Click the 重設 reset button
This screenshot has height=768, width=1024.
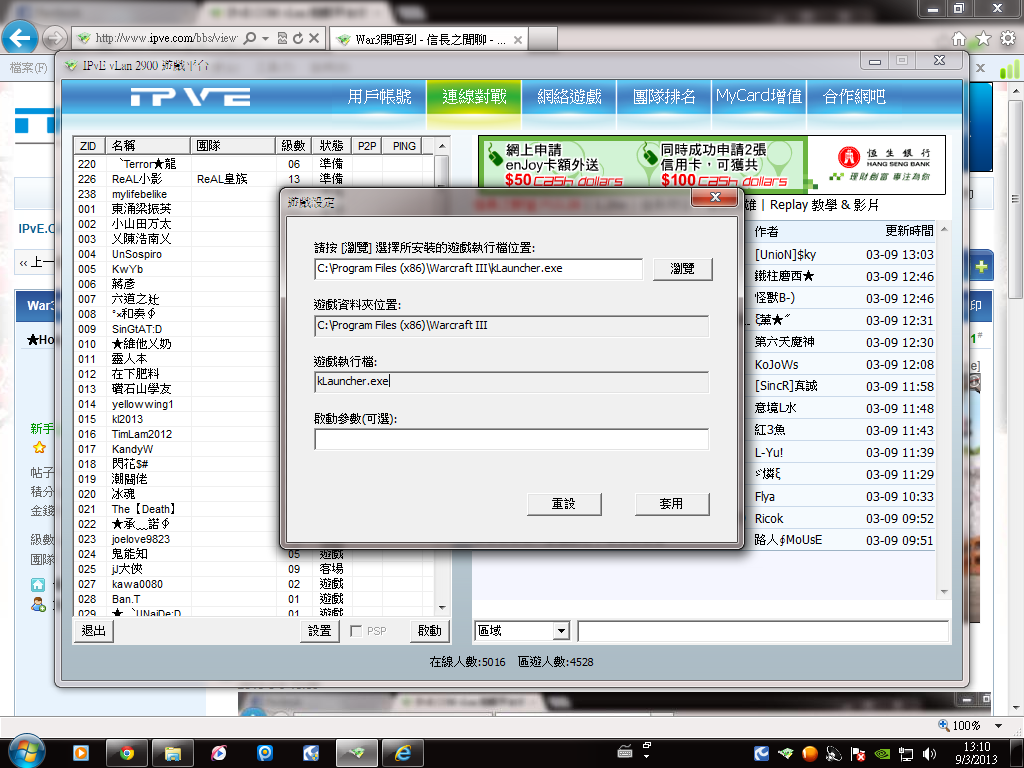tap(563, 503)
